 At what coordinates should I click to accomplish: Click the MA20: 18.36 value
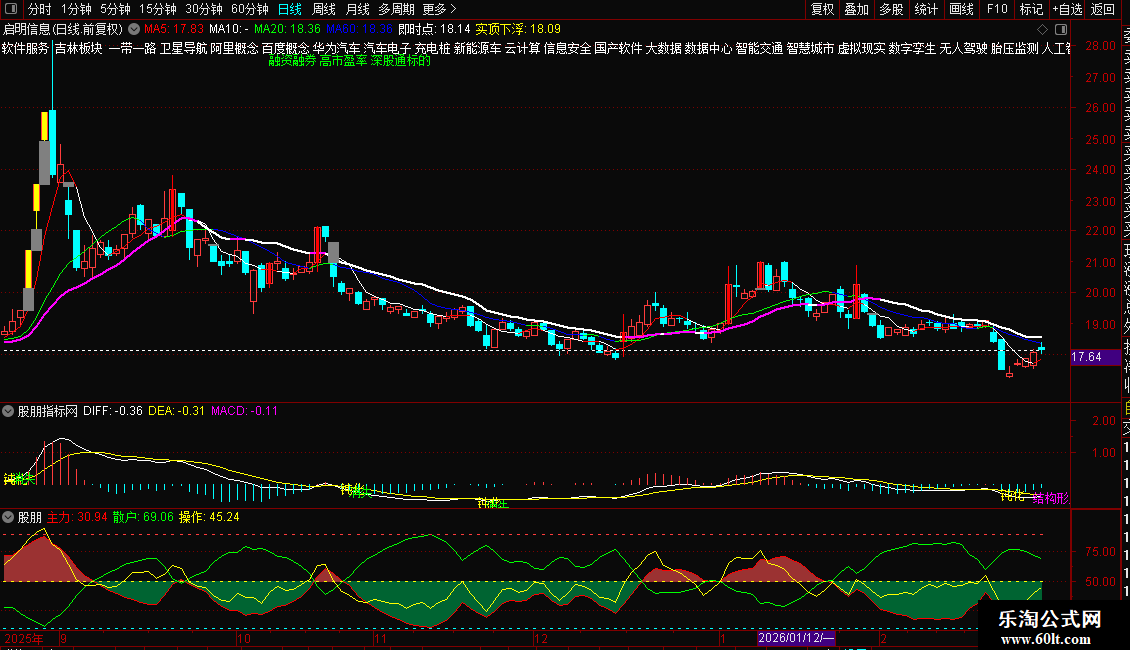tap(287, 29)
